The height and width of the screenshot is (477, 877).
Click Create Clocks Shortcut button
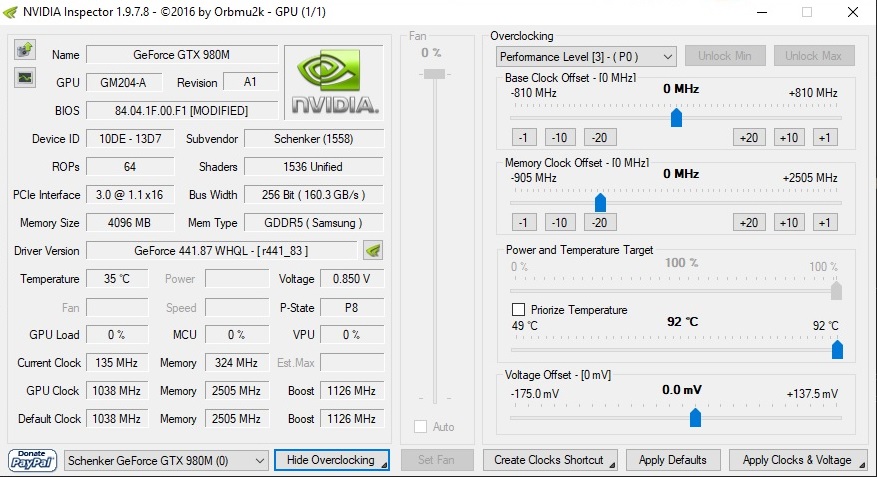(550, 460)
